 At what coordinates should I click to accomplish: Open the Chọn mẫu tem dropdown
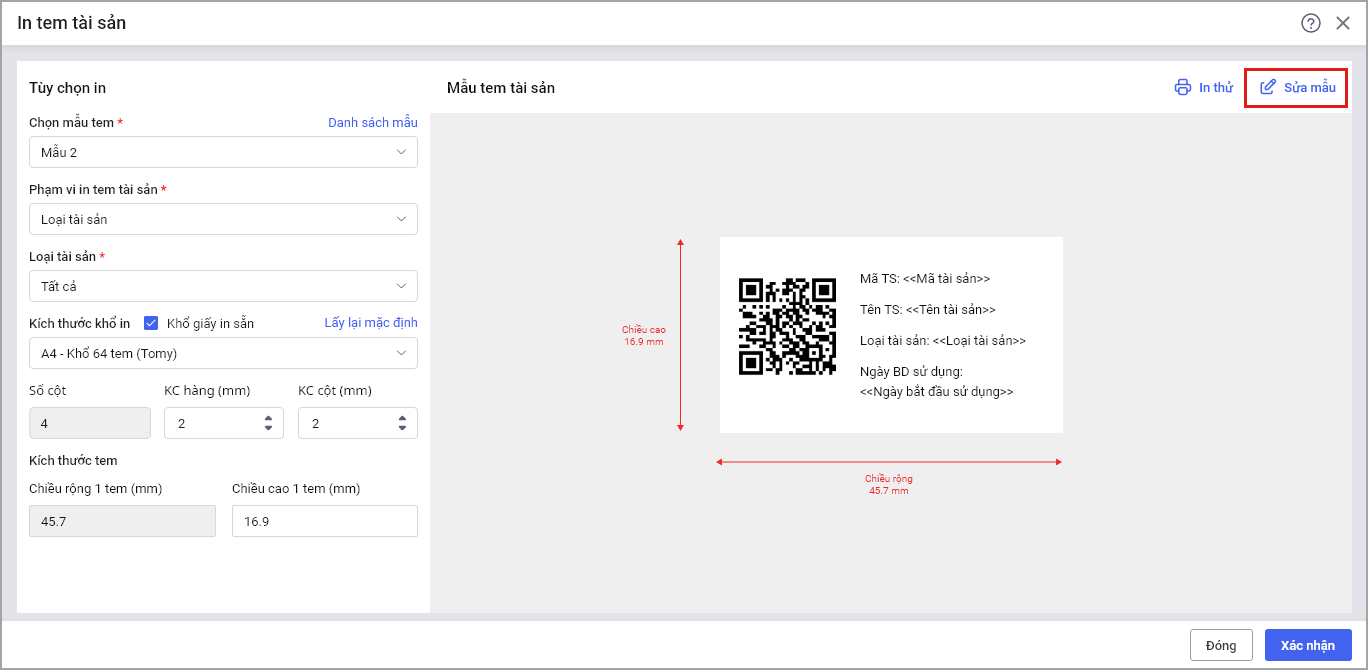223,152
